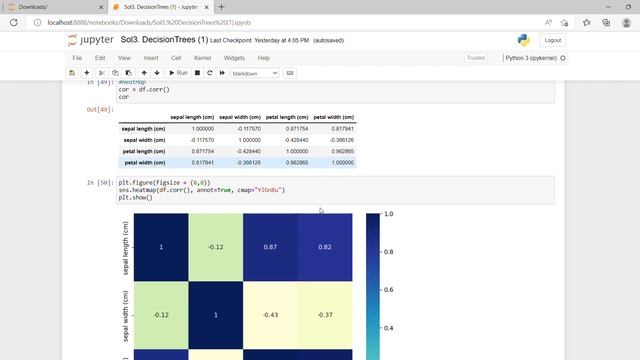
Task: Select the code cell In [50]
Action: click(336, 190)
